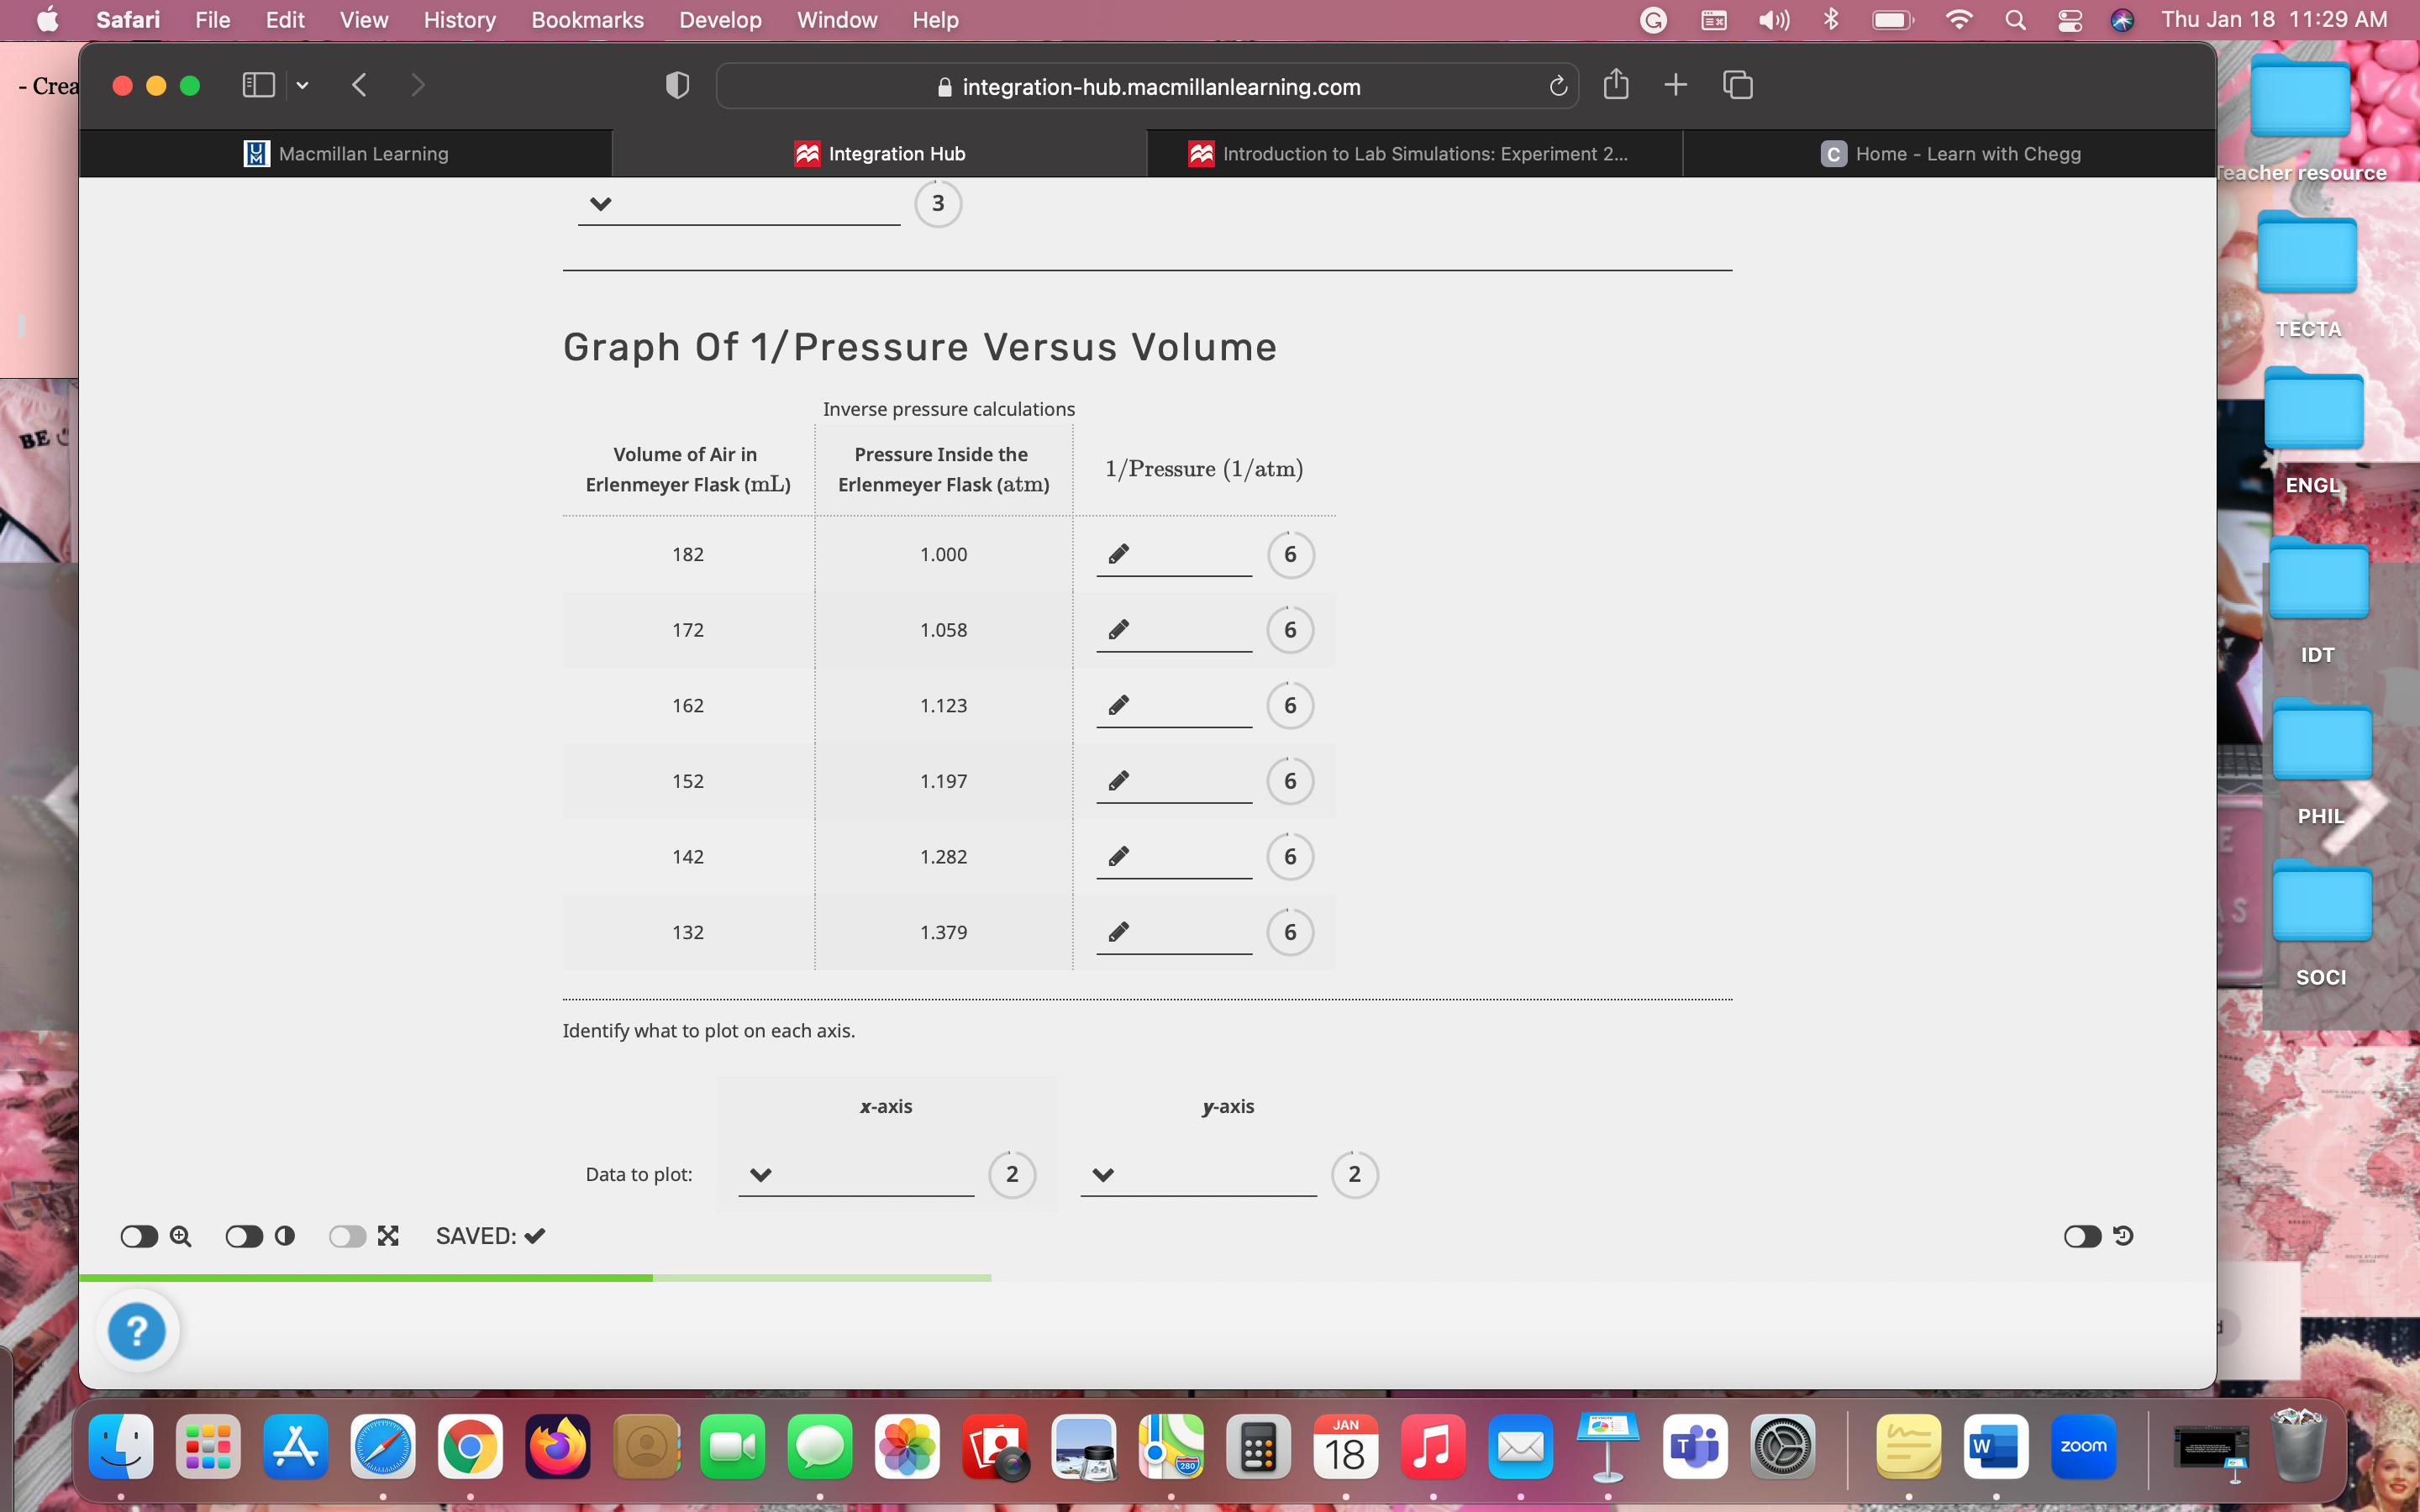Open the help question mark bubble
The height and width of the screenshot is (1512, 2420).
click(x=138, y=1330)
